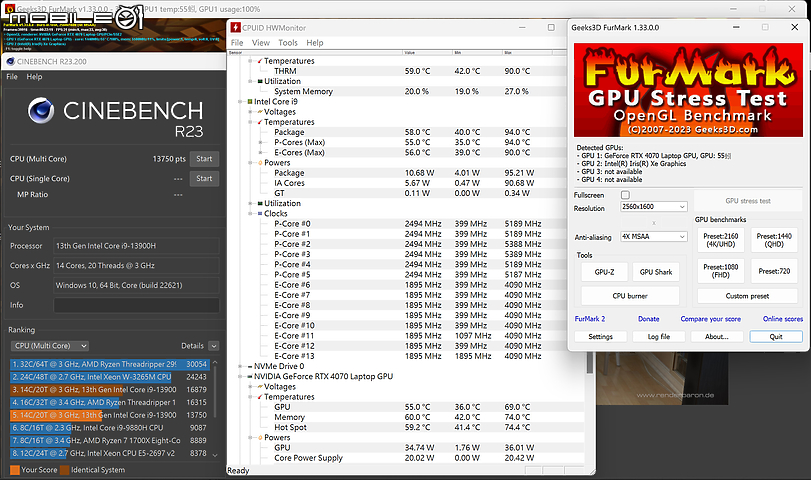Viewport: 811px width, 480px height.
Task: Expand the NVMe Drive 0 tree node
Action: point(240,366)
